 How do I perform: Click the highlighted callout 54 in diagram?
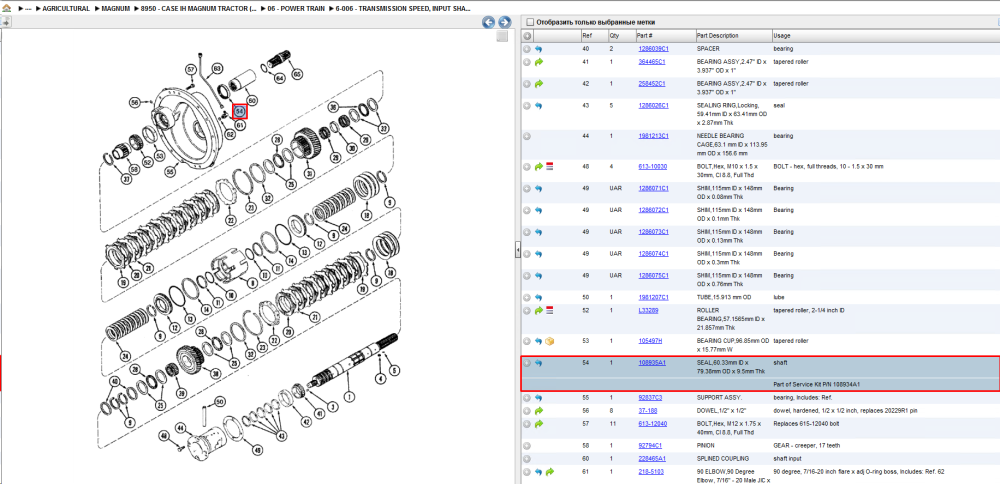coord(240,111)
